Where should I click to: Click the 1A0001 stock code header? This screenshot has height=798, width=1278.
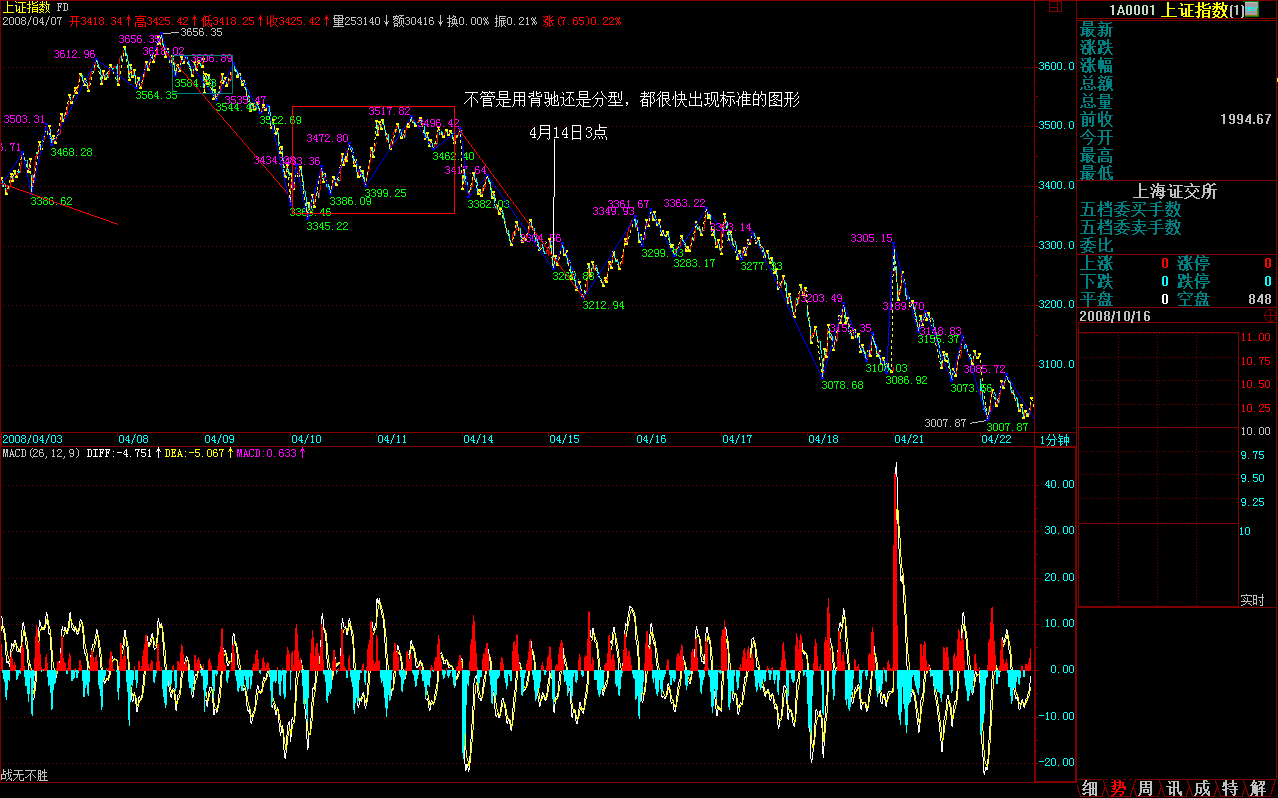1132,10
